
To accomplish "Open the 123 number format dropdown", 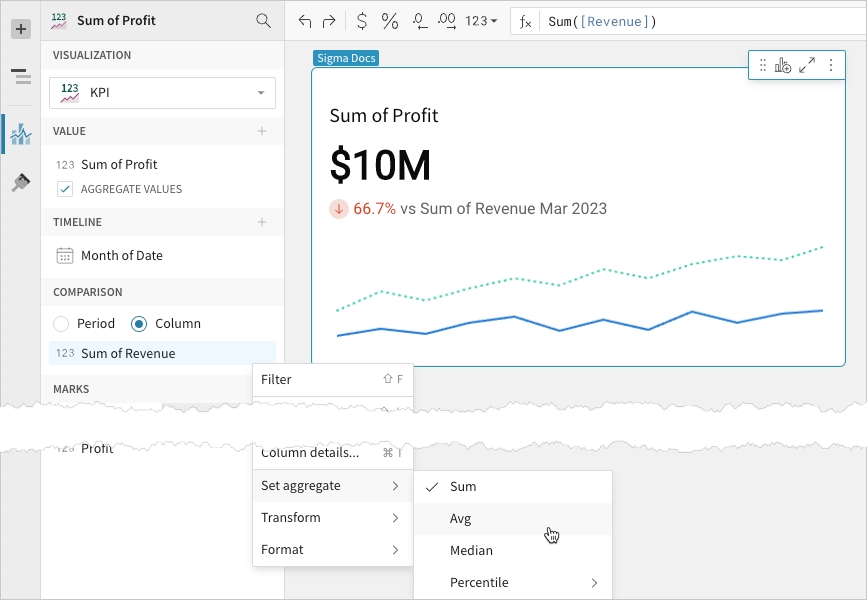I will (482, 21).
